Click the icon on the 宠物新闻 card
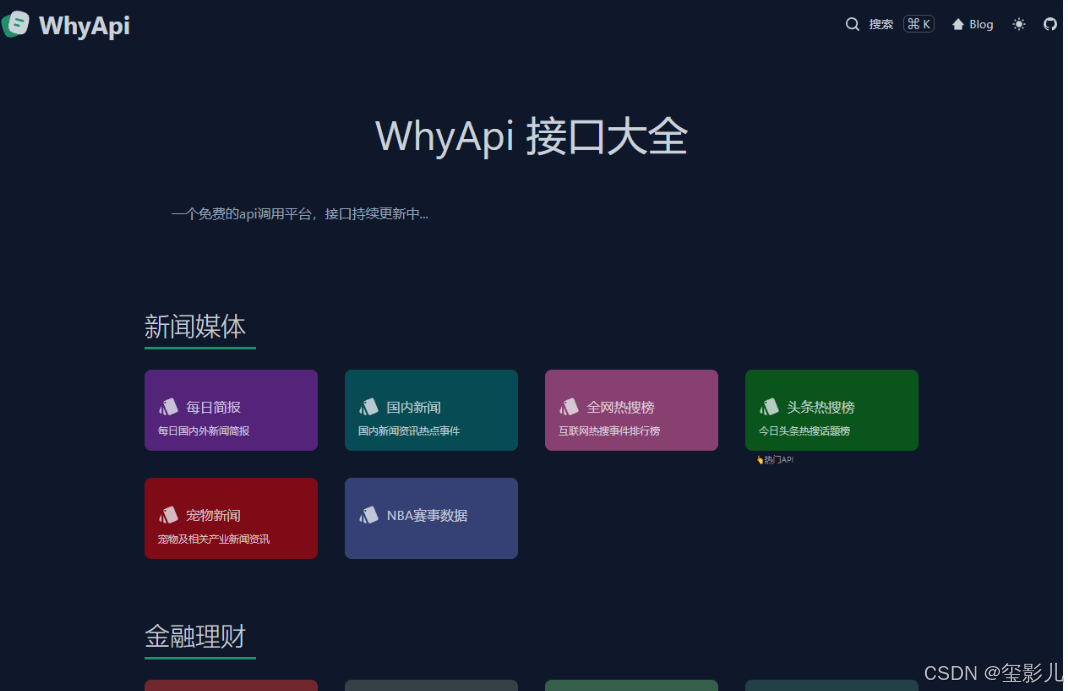1068x691 pixels. pyautogui.click(x=168, y=515)
